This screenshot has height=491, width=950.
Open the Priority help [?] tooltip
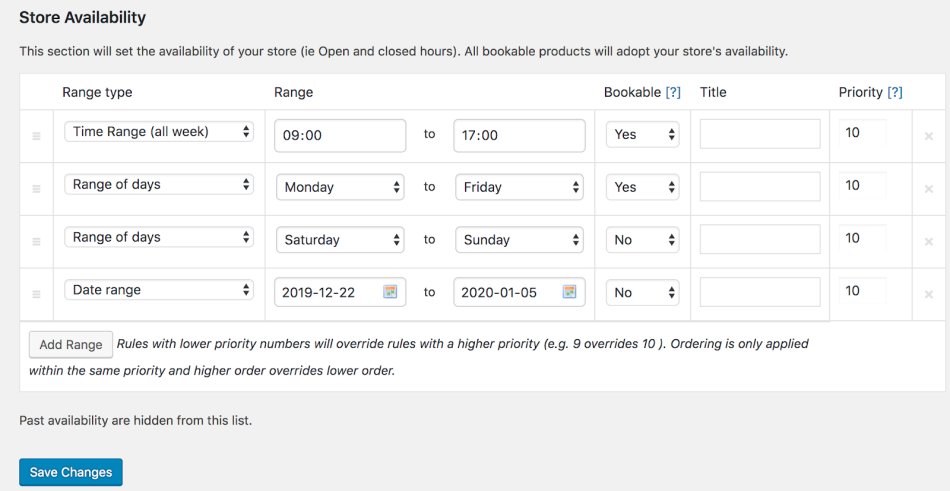[895, 92]
